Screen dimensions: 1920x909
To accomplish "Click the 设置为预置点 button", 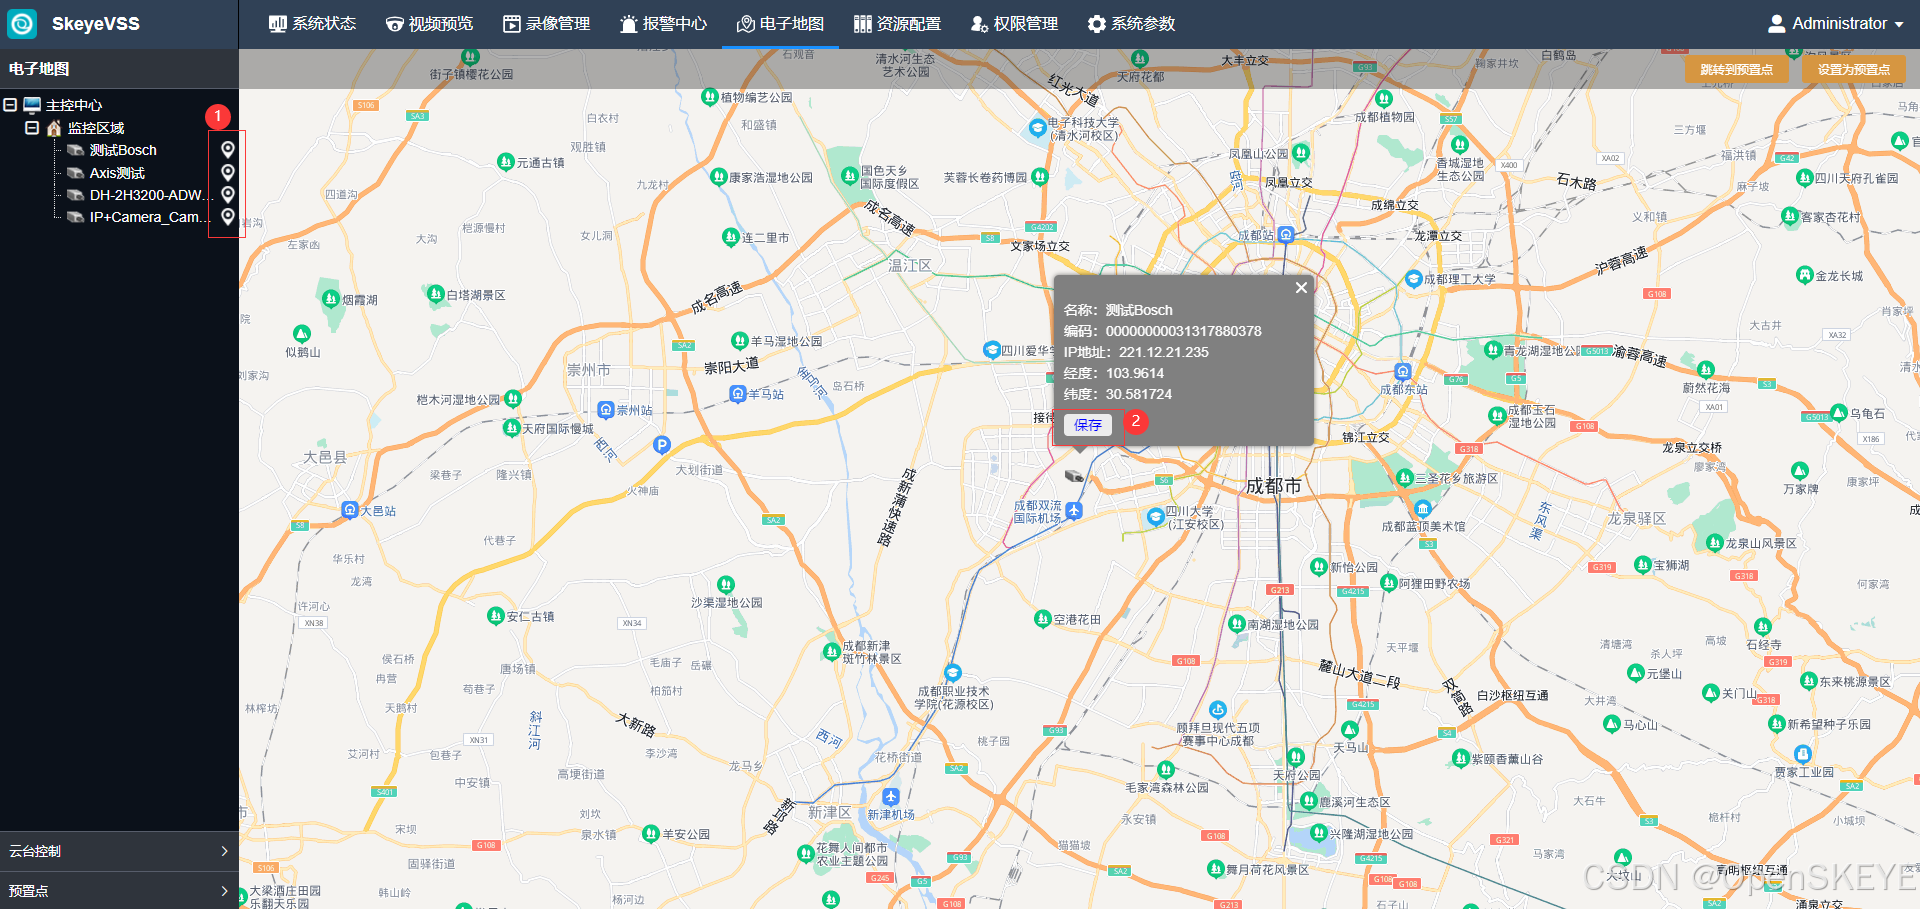I will (1853, 70).
